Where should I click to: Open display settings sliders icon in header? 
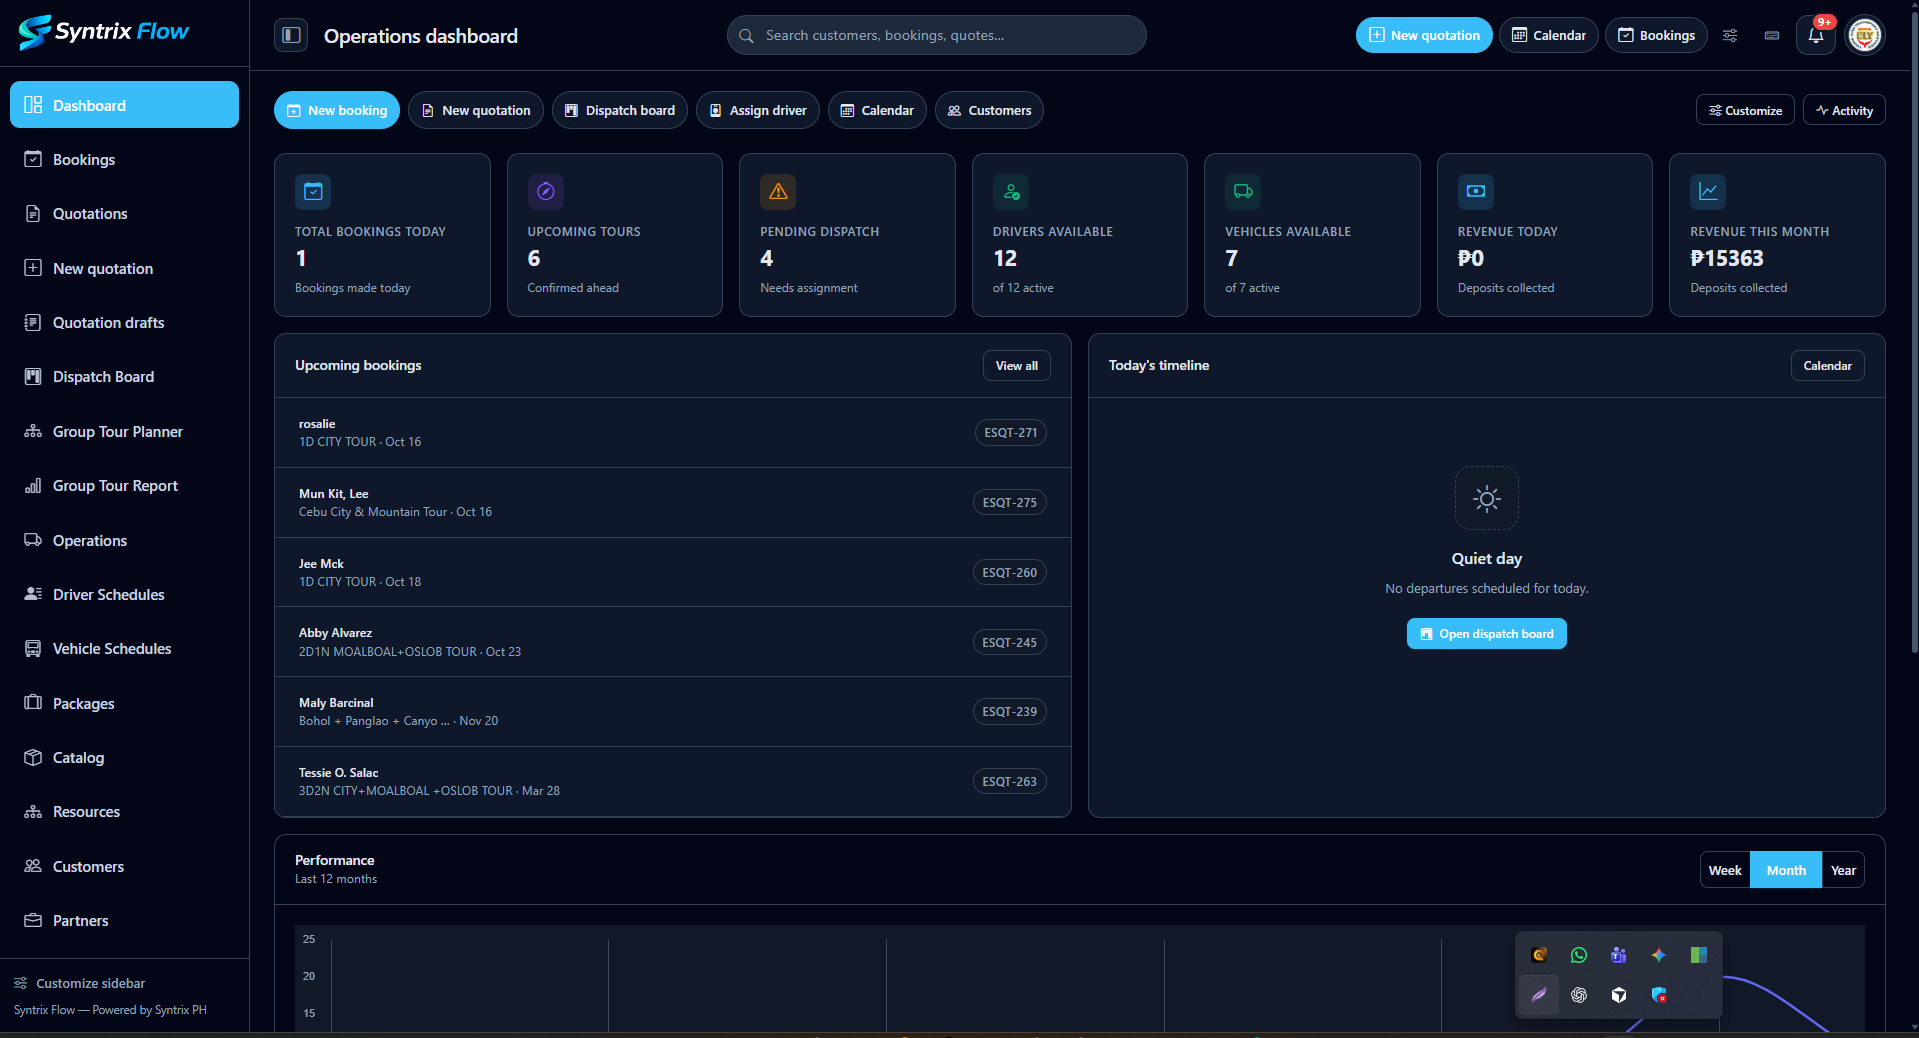[x=1730, y=35]
